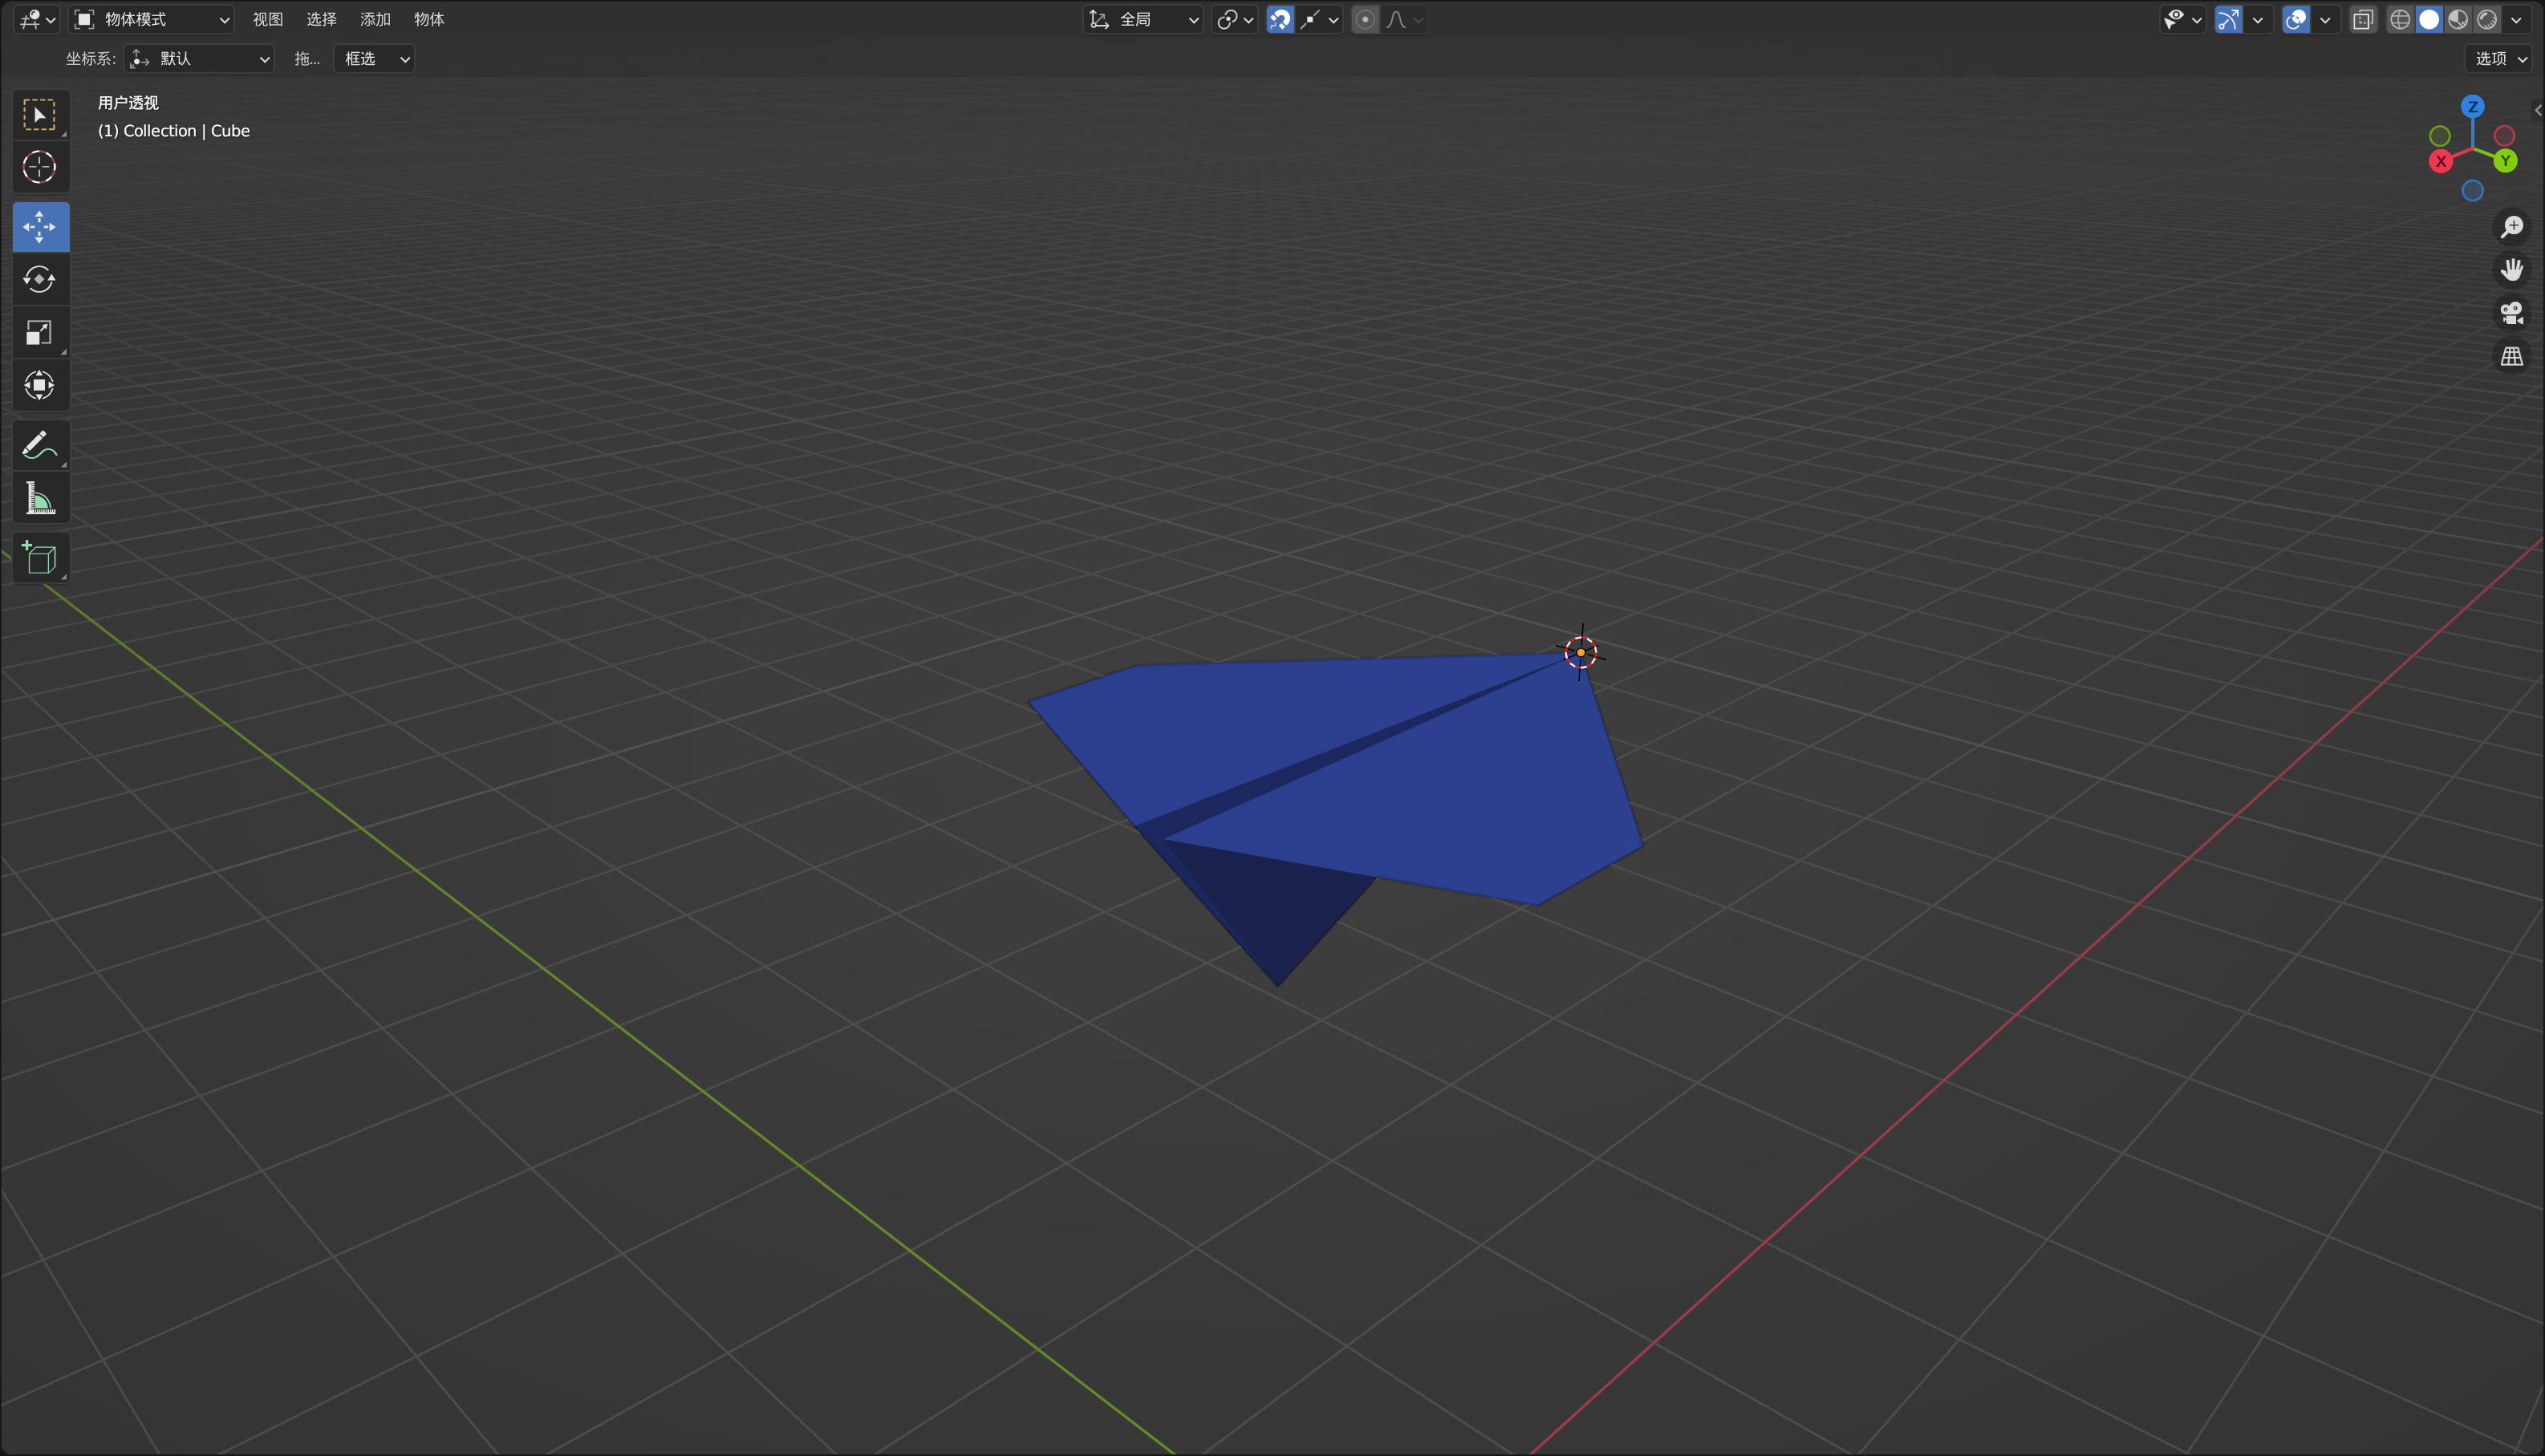Image resolution: width=2545 pixels, height=1456 pixels.
Task: Click the (1) Collection | Cube text
Action: pyautogui.click(x=174, y=131)
